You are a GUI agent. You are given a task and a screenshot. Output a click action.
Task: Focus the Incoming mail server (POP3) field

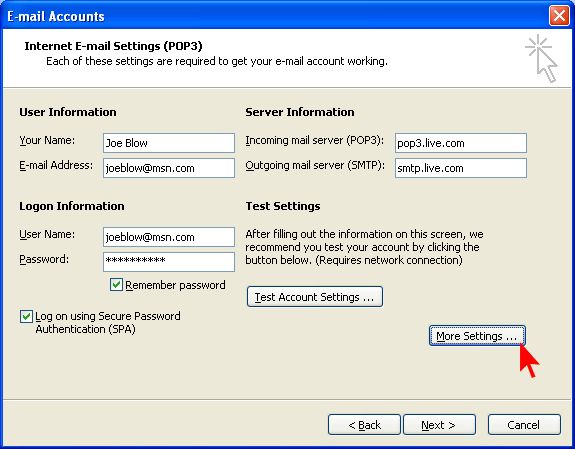(461, 143)
